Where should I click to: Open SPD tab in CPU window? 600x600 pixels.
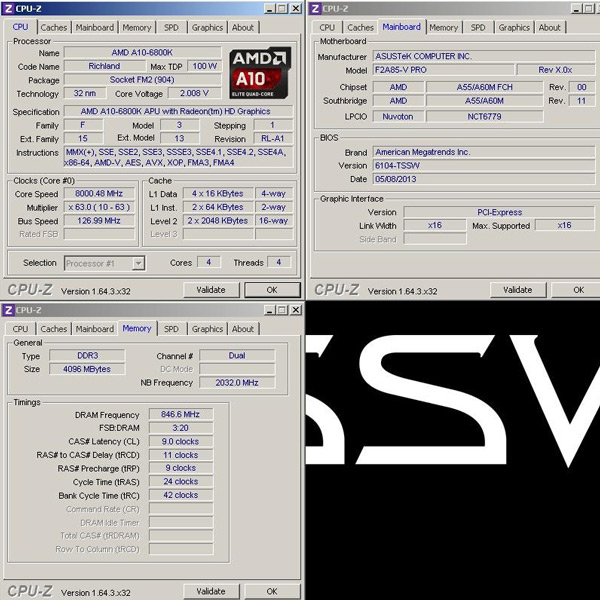(x=171, y=28)
